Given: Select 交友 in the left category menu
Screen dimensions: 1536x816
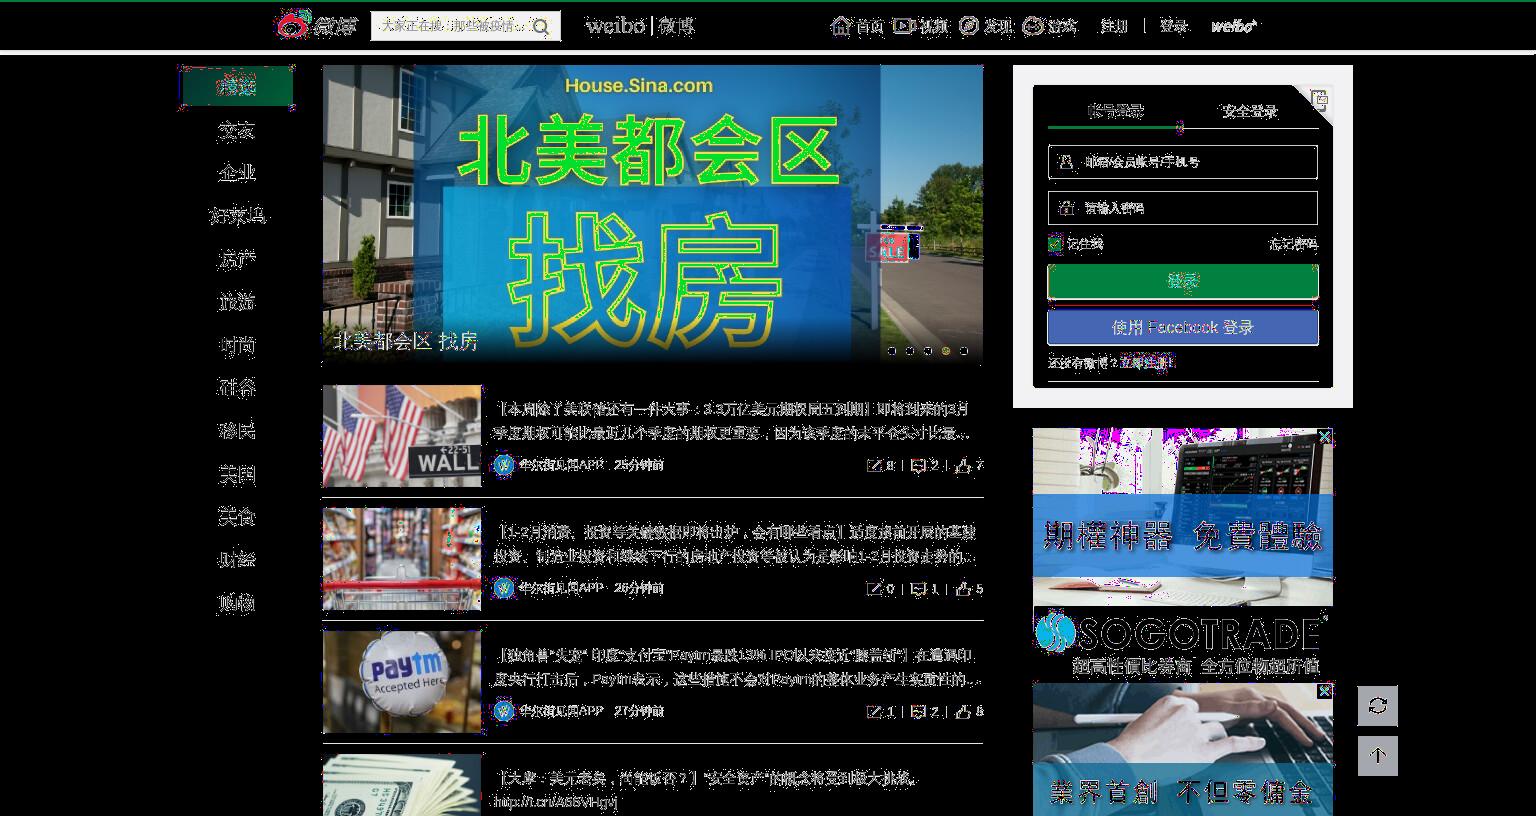Looking at the screenshot, I should point(237,130).
